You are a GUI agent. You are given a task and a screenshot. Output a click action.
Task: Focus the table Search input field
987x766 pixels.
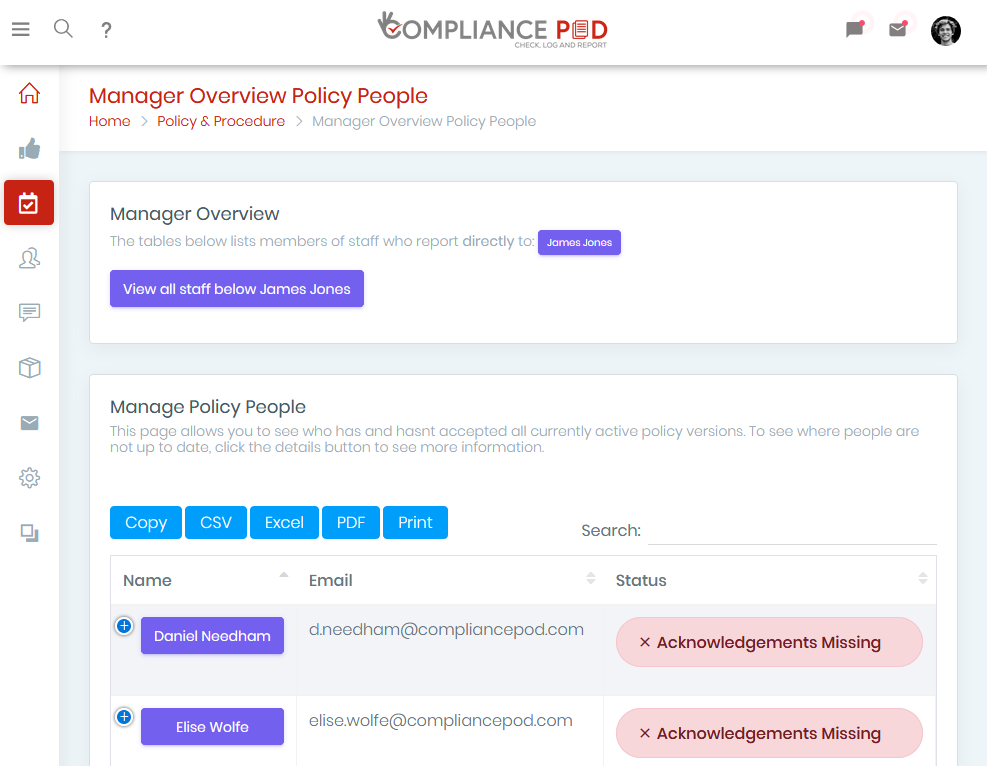(x=792, y=531)
